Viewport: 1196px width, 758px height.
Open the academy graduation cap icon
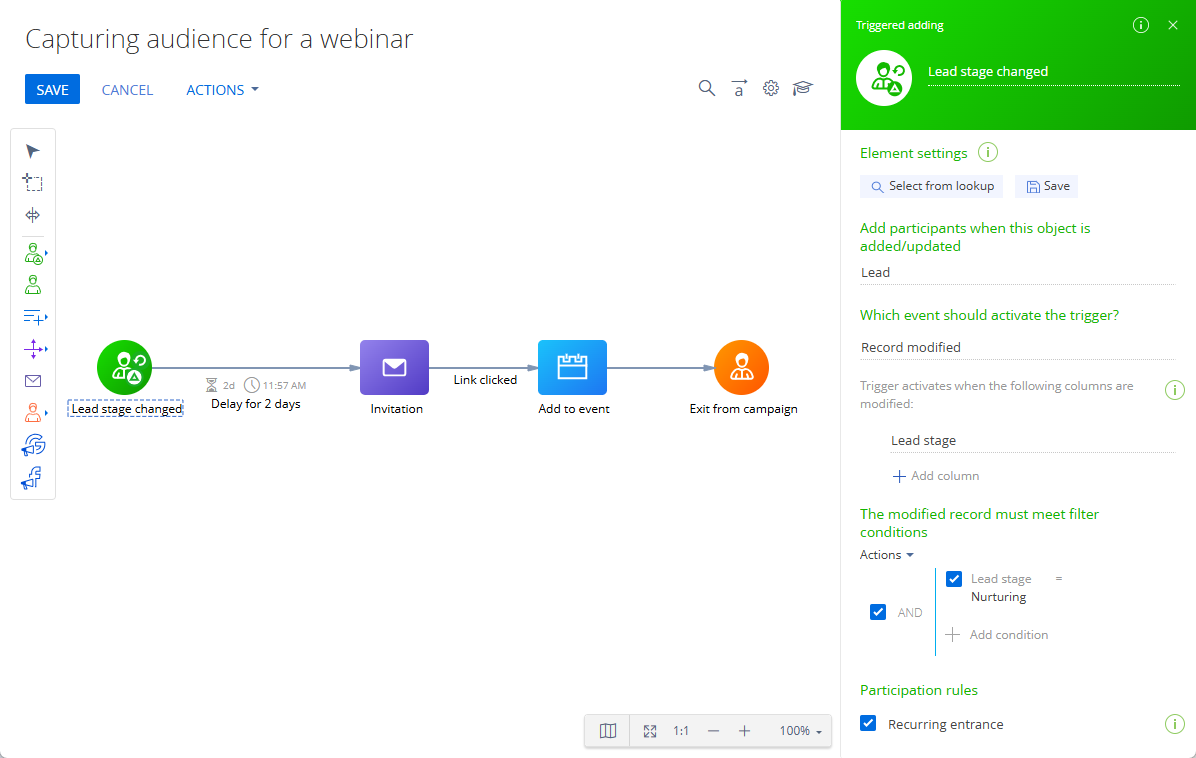pyautogui.click(x=802, y=88)
